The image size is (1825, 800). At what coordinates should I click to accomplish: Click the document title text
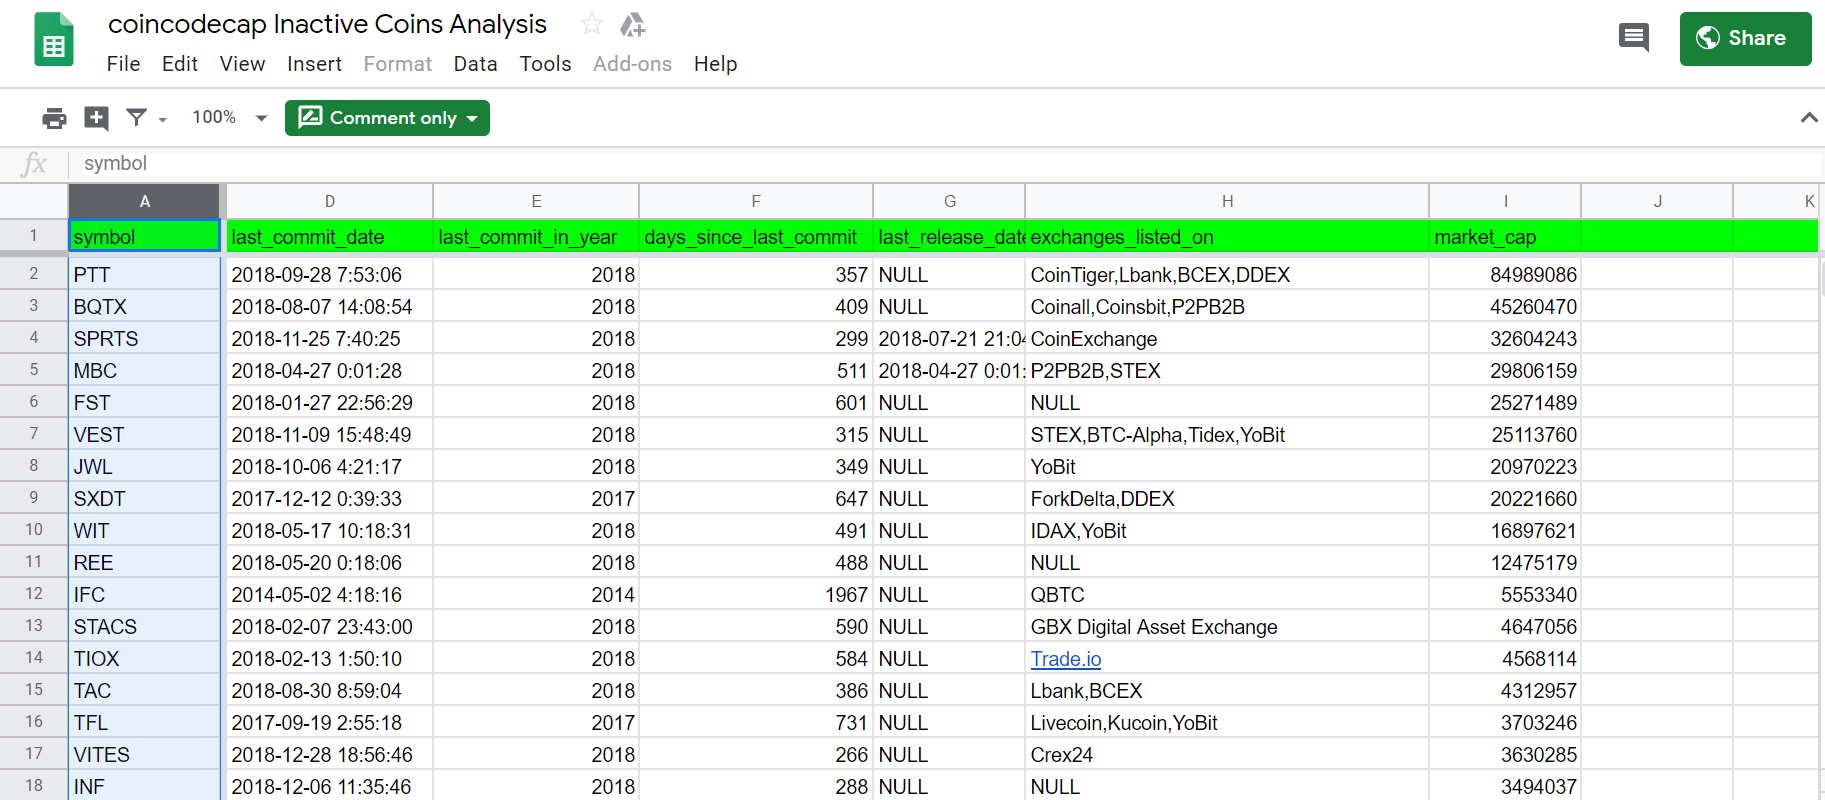coord(327,24)
